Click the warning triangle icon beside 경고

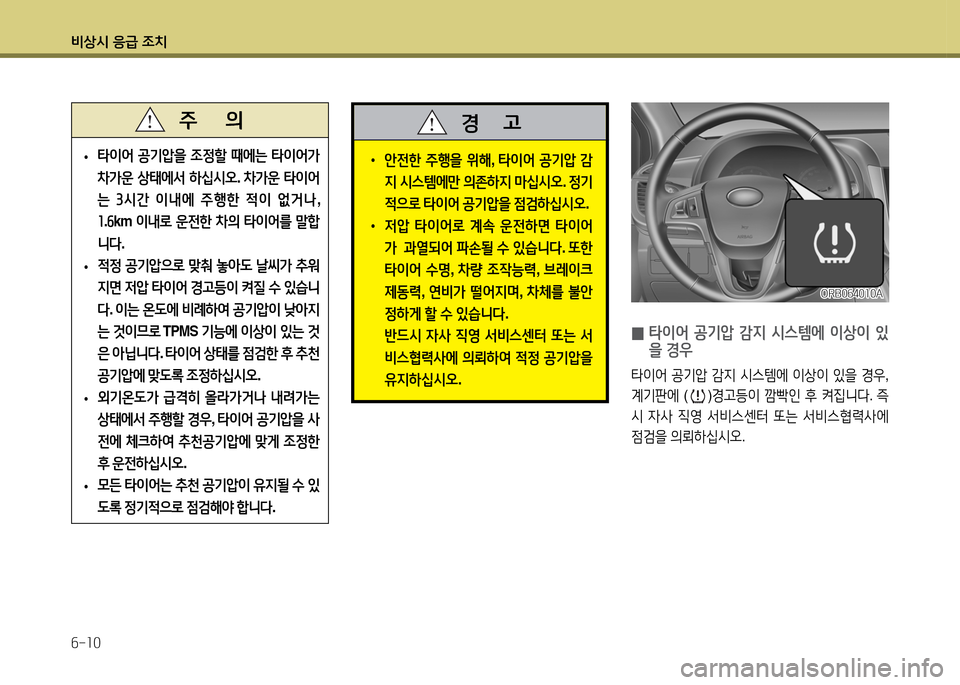tap(432, 122)
